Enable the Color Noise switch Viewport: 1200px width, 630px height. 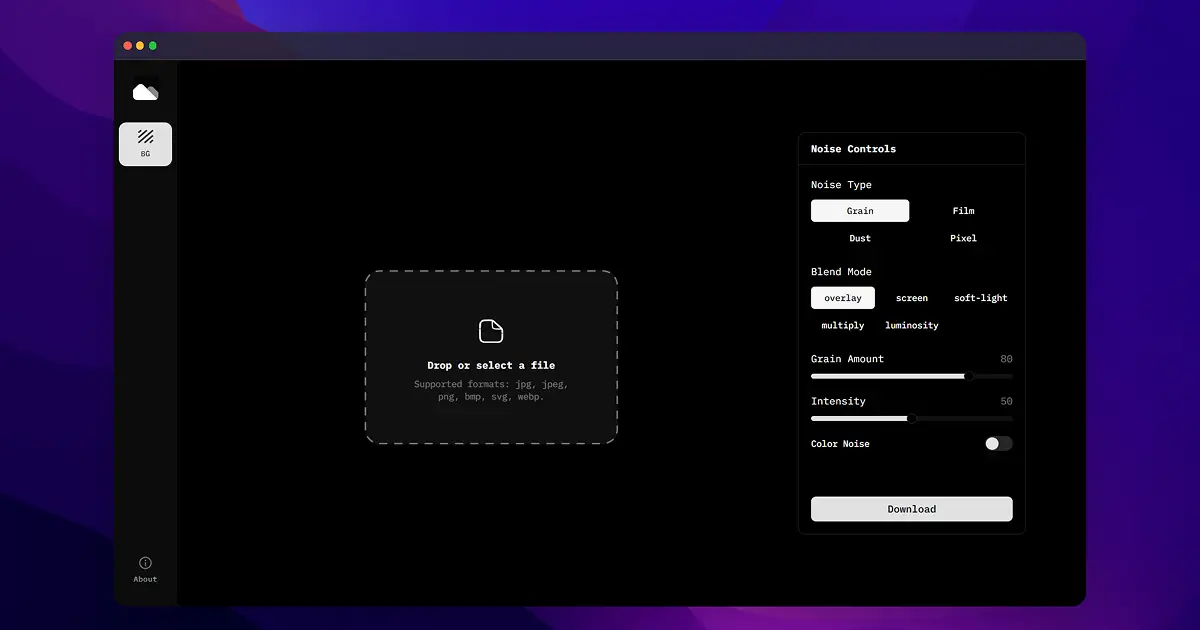(998, 444)
